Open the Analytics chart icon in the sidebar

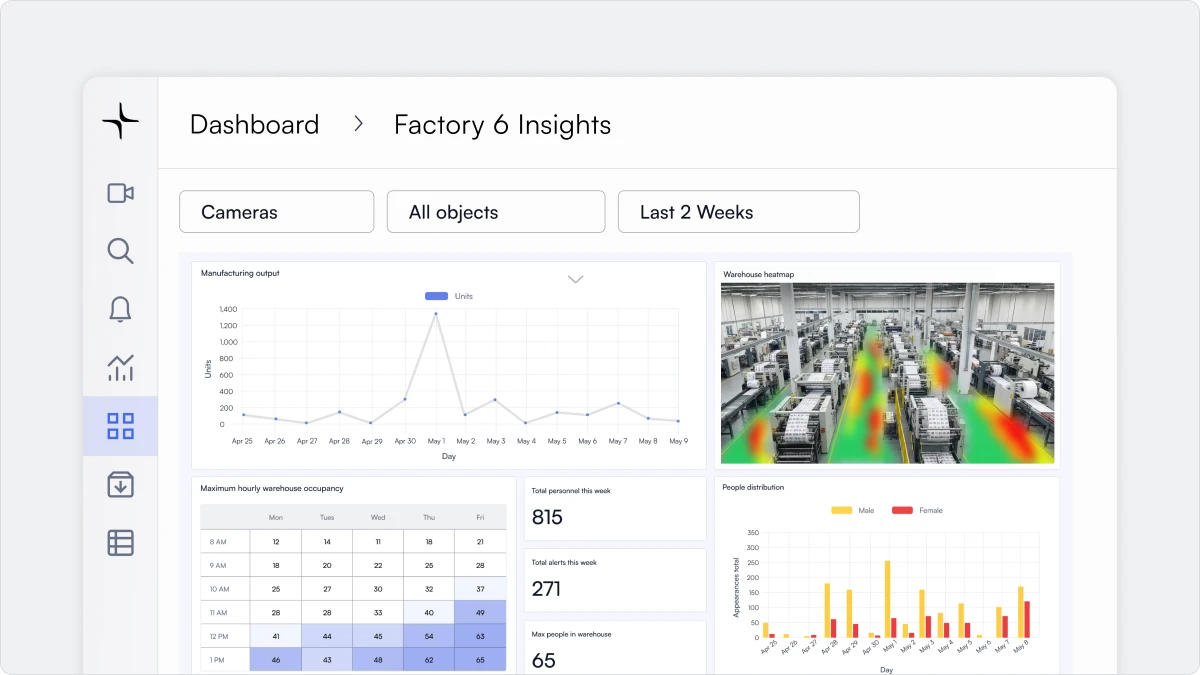pyautogui.click(x=120, y=368)
